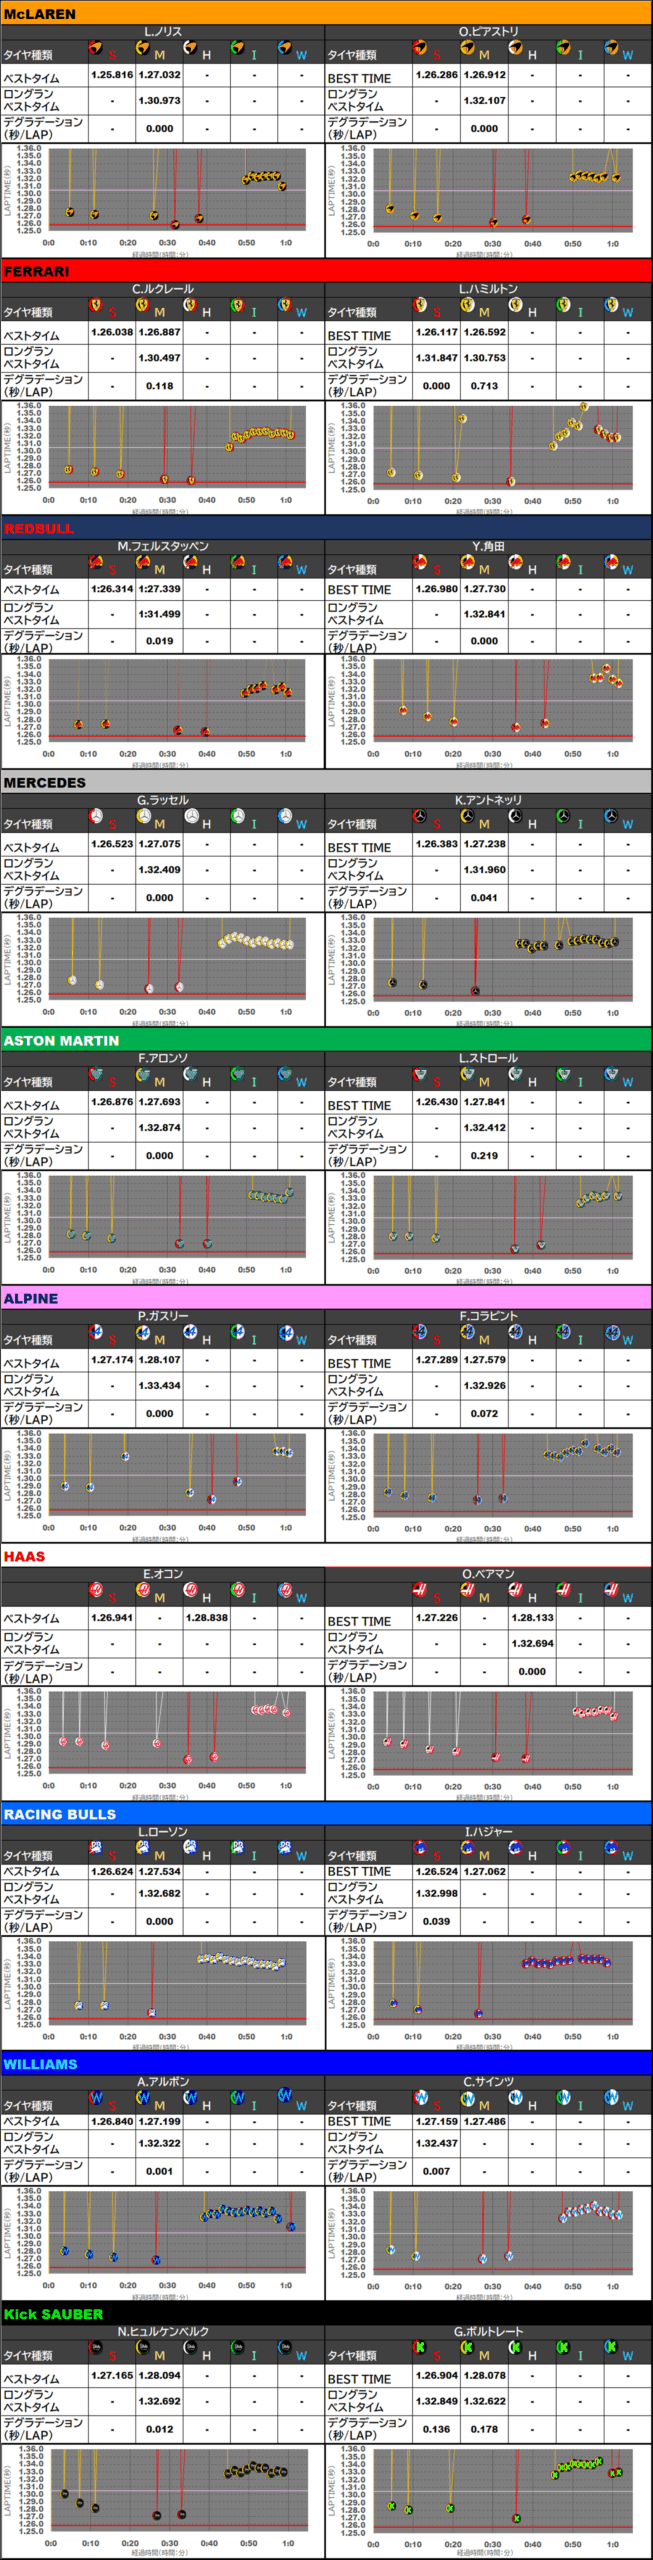Screen dimensions: 653x2560
Task: Click Norris's soft tyre icon in McLaren table
Action: click(96, 48)
